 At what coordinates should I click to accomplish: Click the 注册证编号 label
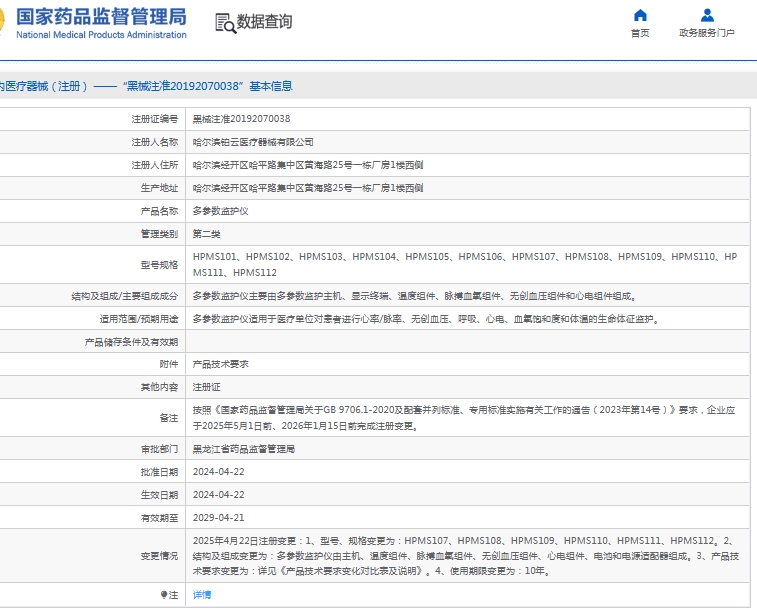point(154,119)
